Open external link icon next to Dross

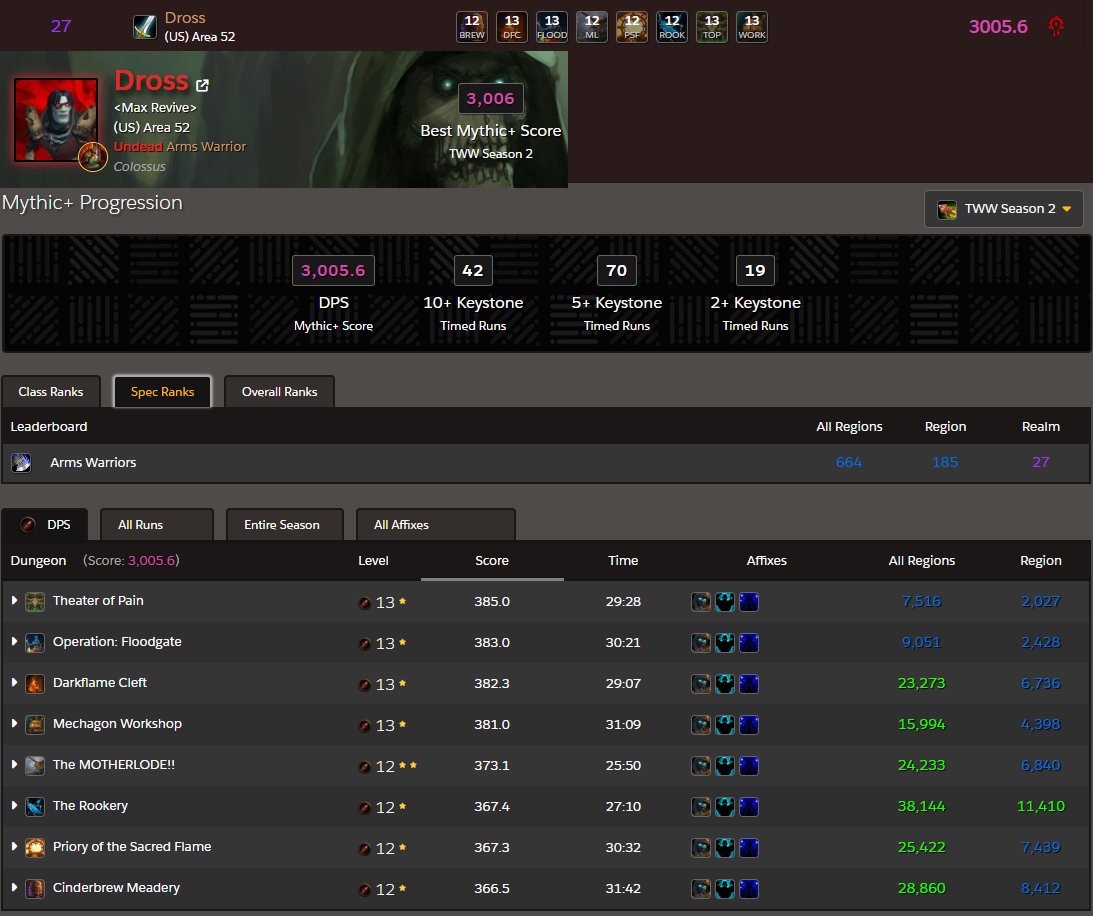tap(202, 85)
